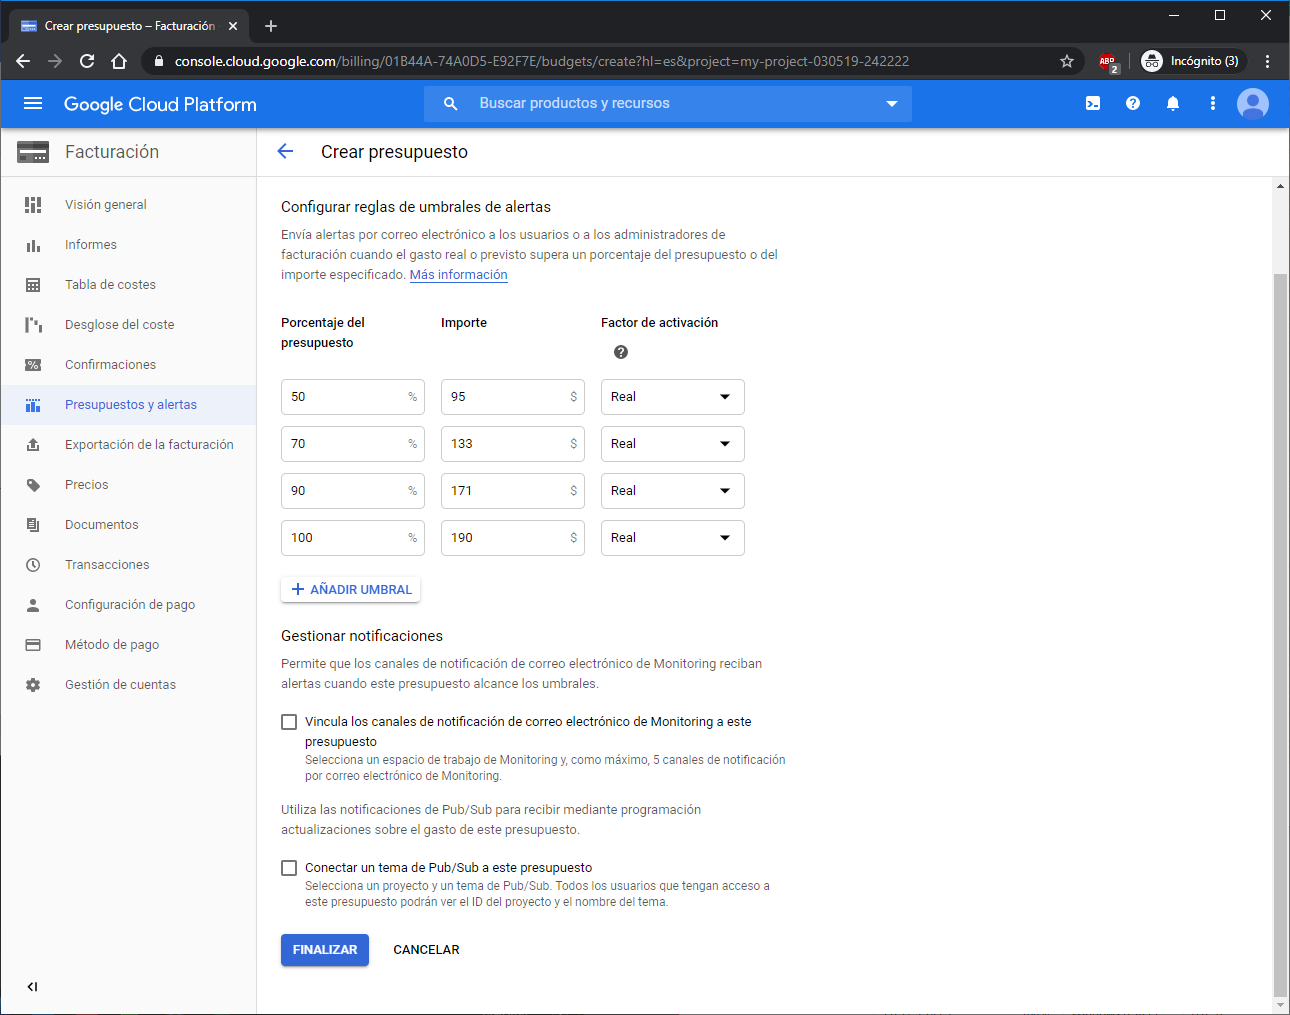Viewport: 1290px width, 1015px height.
Task: Collapse the left sidebar panel
Action: (x=33, y=987)
